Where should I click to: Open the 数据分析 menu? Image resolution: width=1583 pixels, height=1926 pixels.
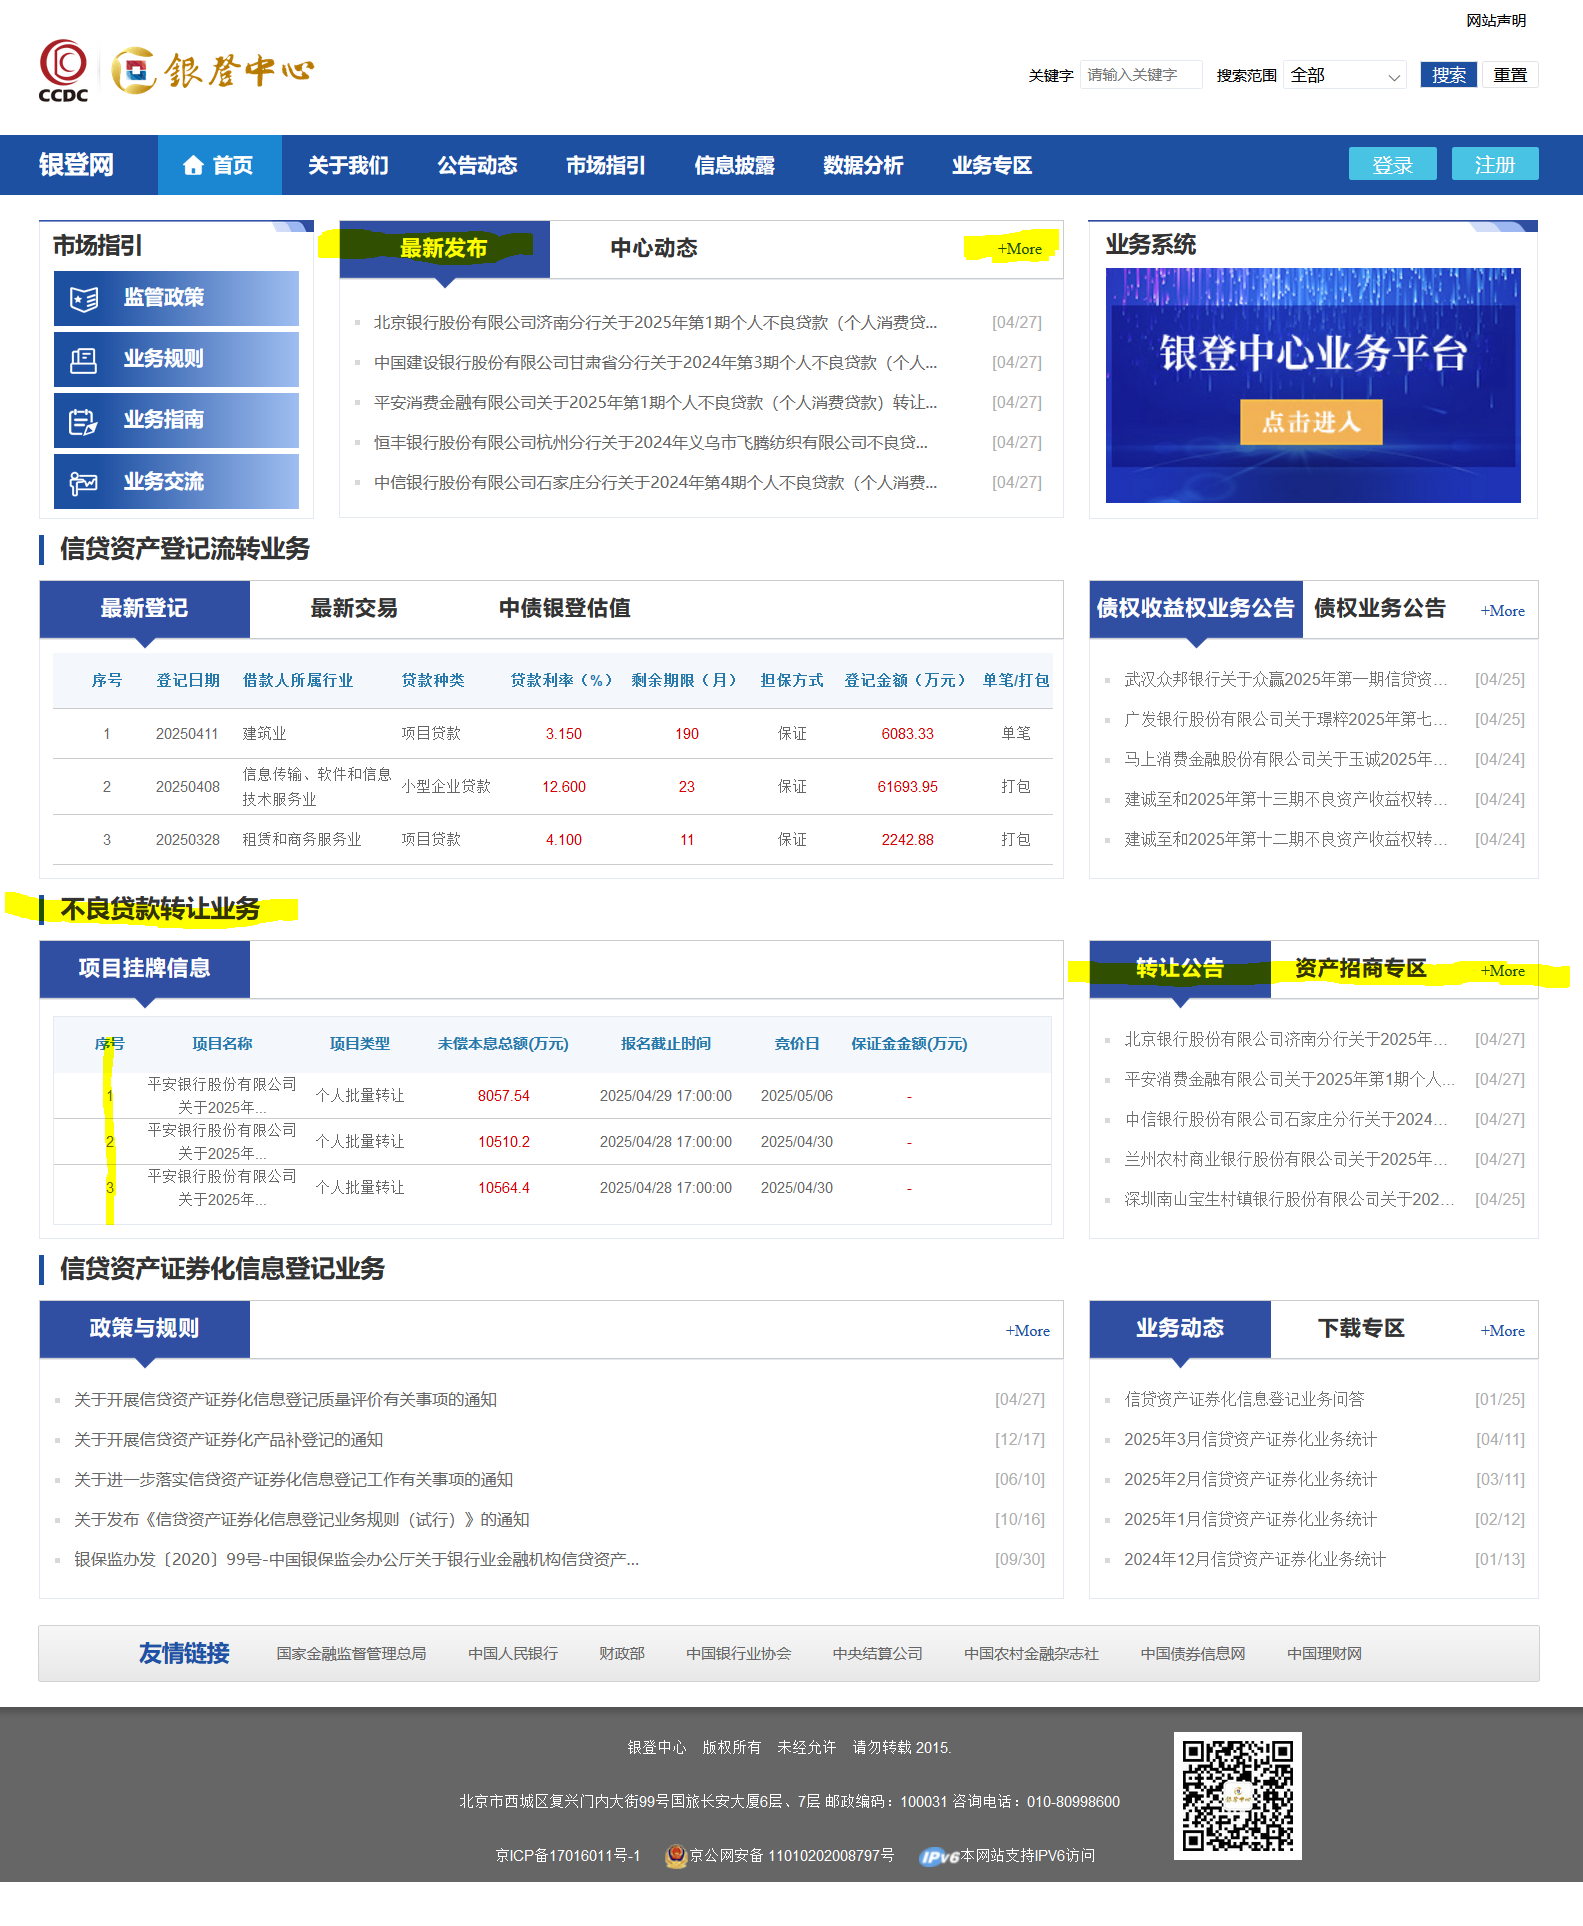pos(863,165)
